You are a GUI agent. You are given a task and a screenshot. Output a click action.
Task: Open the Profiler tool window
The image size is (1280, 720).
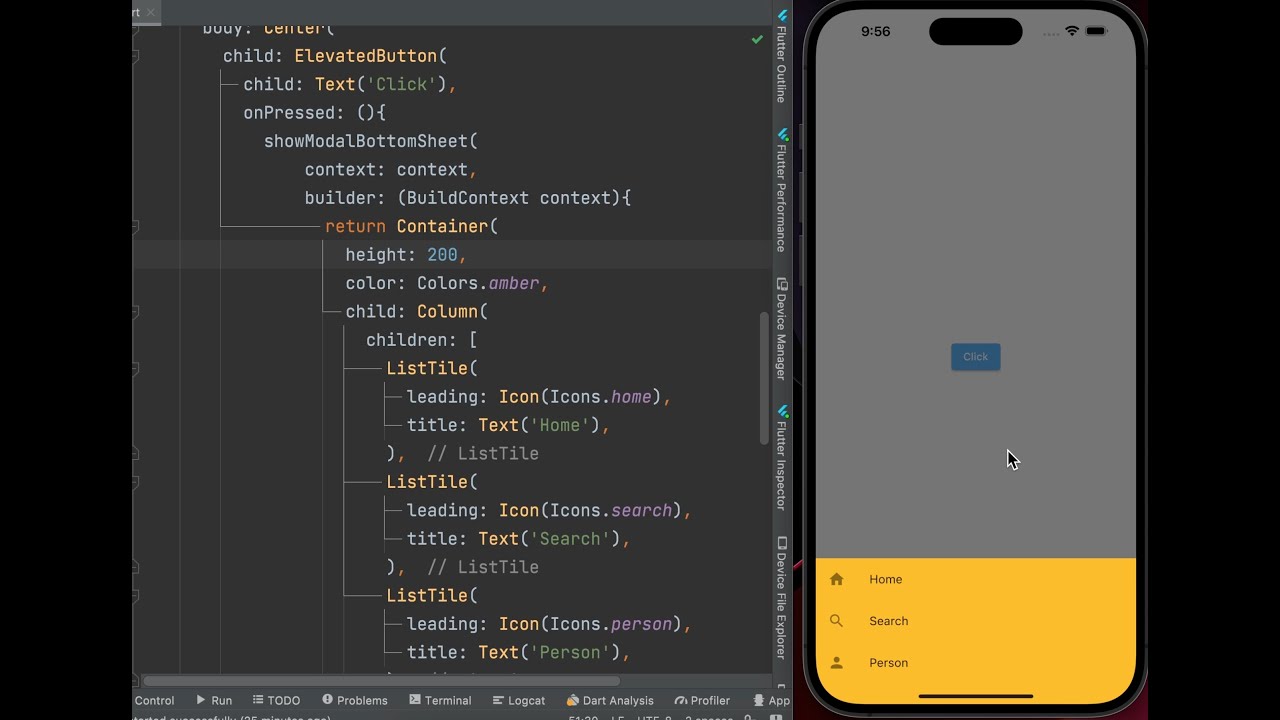(702, 700)
